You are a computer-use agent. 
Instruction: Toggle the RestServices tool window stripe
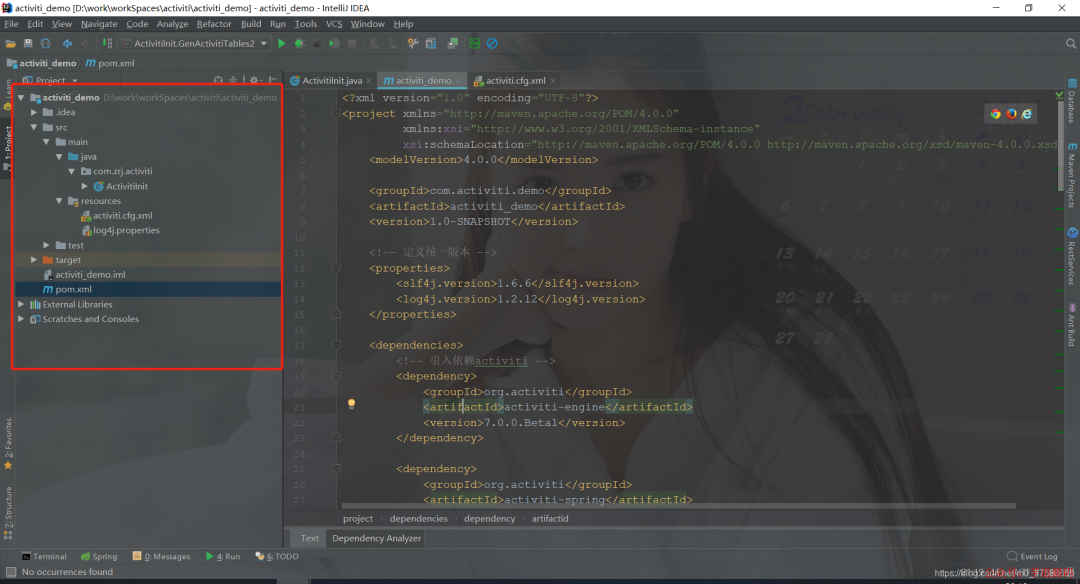(x=1072, y=256)
